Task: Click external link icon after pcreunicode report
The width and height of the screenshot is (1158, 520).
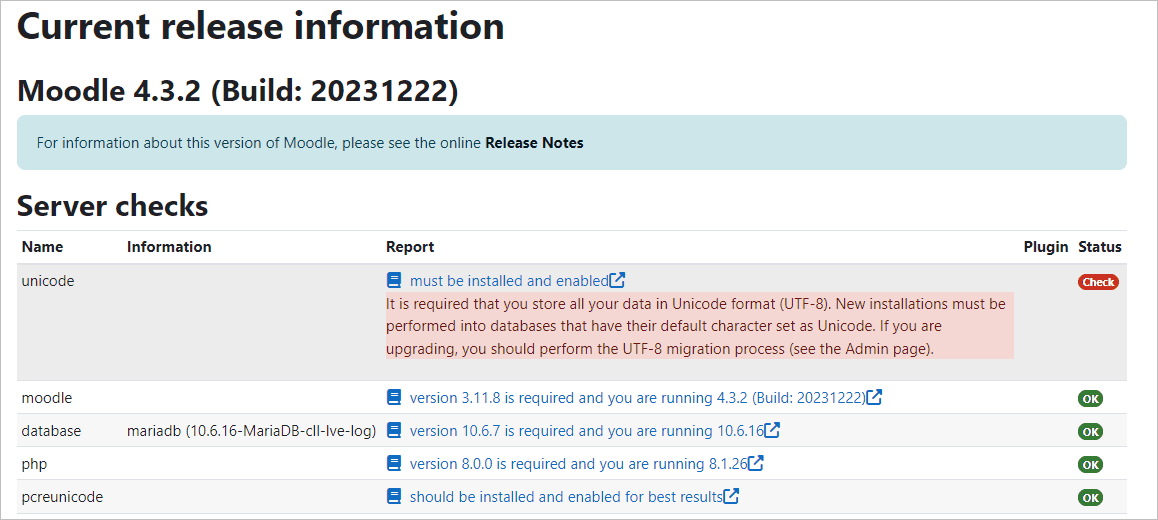Action: 731,497
